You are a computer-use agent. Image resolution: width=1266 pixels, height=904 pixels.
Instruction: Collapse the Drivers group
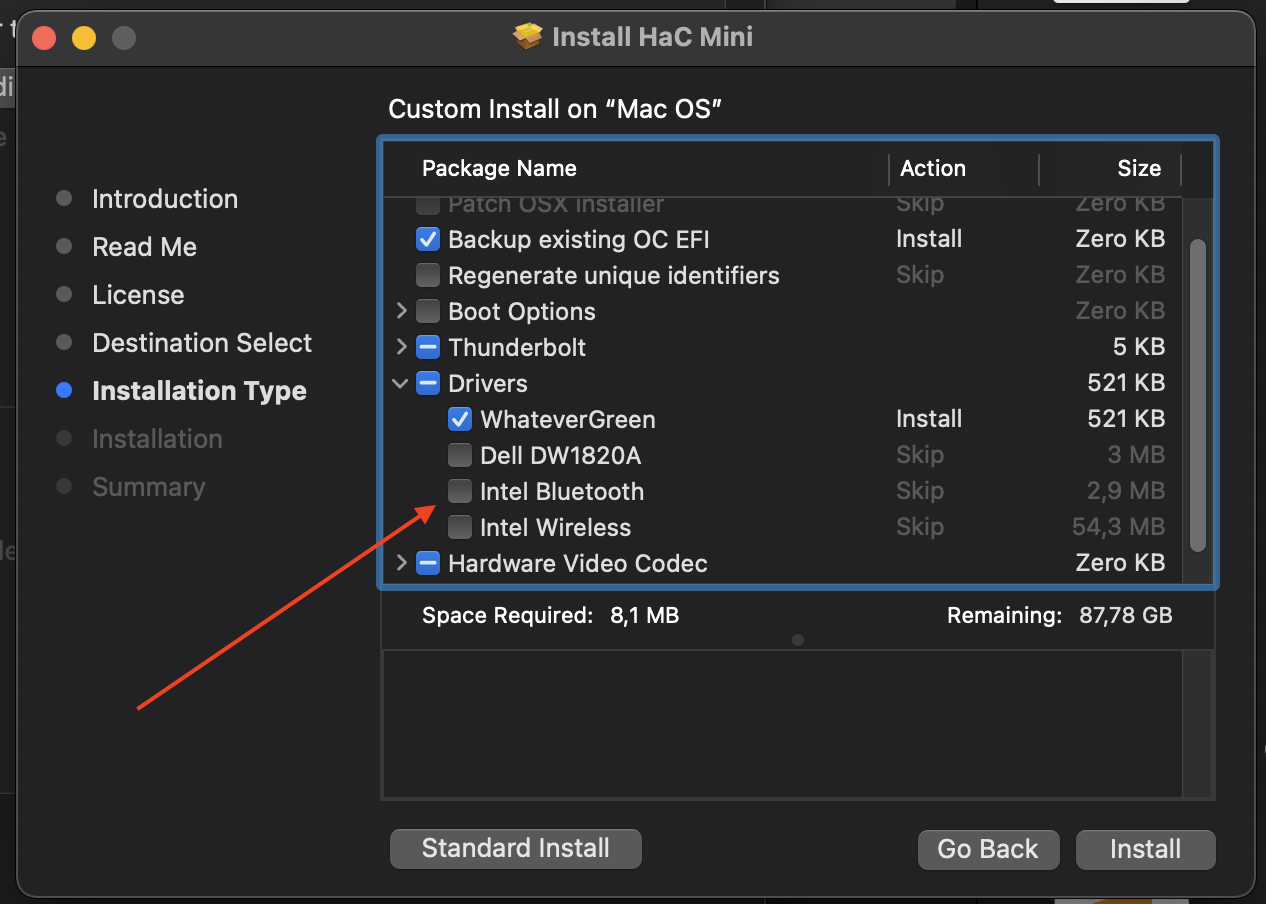(x=401, y=383)
